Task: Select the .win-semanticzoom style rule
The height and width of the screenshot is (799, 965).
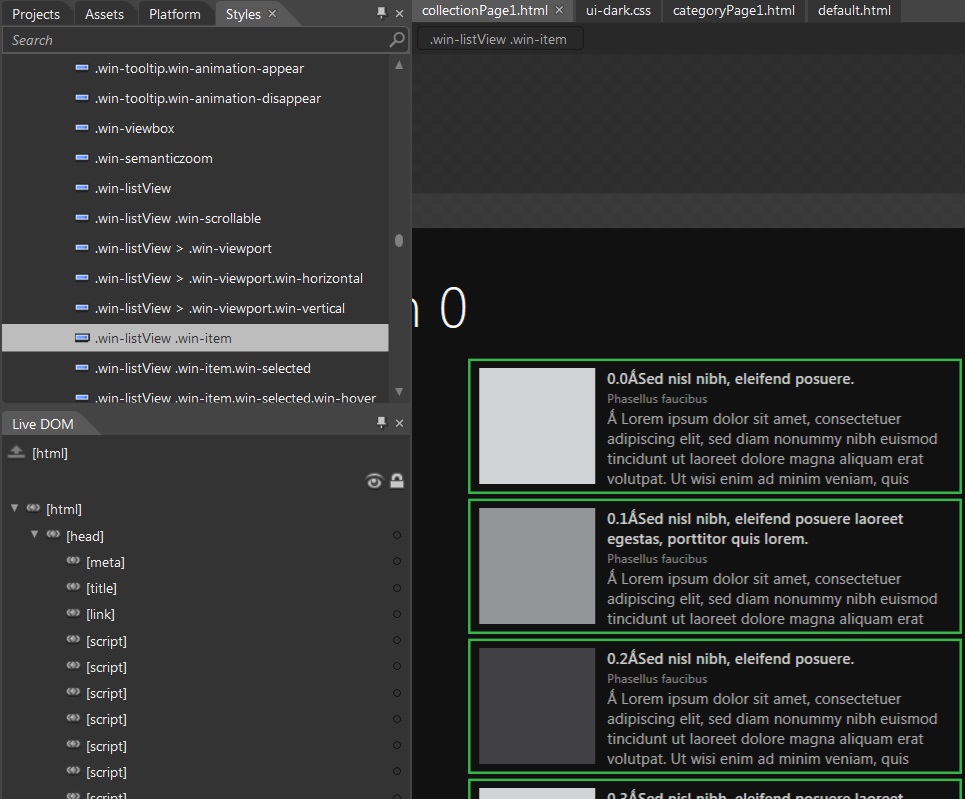Action: 153,158
